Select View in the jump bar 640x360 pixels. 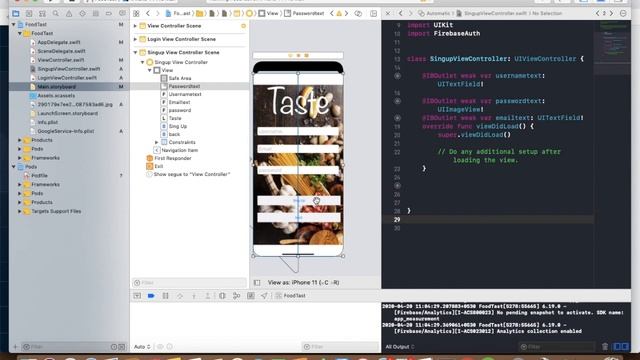[x=268, y=13]
